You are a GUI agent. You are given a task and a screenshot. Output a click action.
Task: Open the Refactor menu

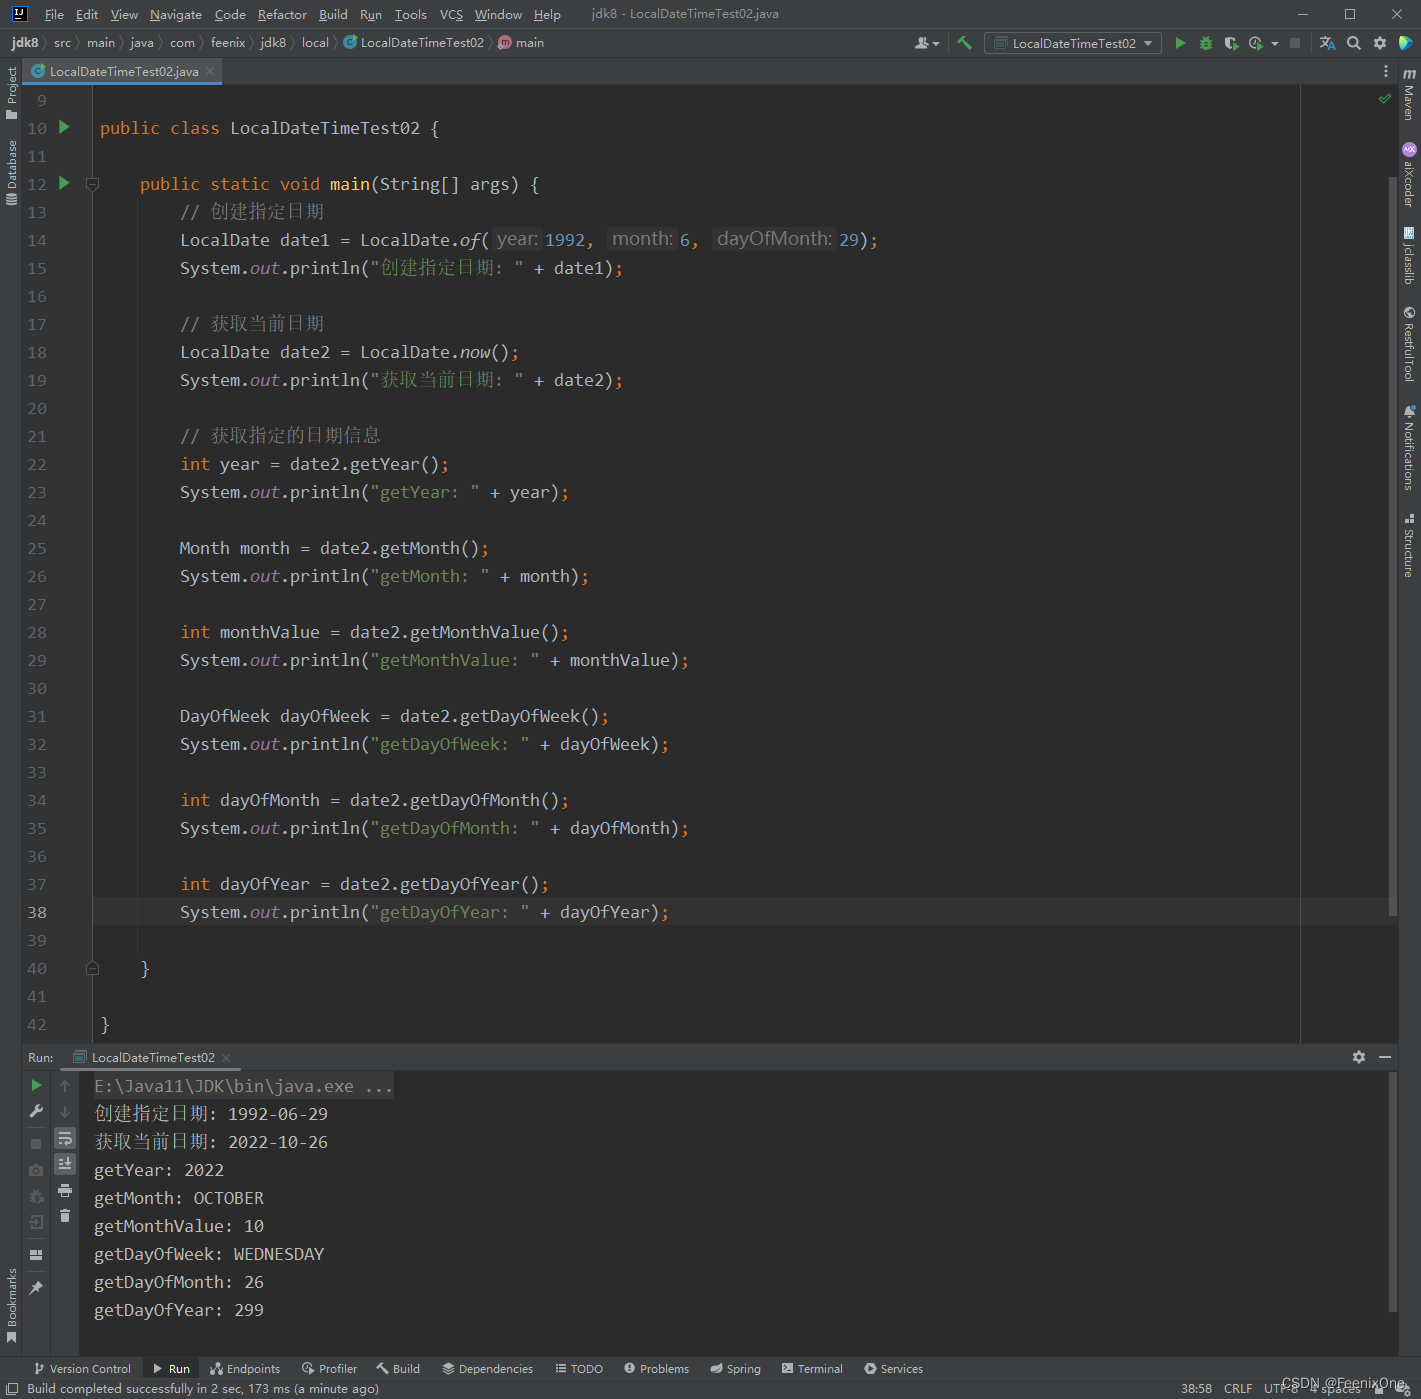282,14
